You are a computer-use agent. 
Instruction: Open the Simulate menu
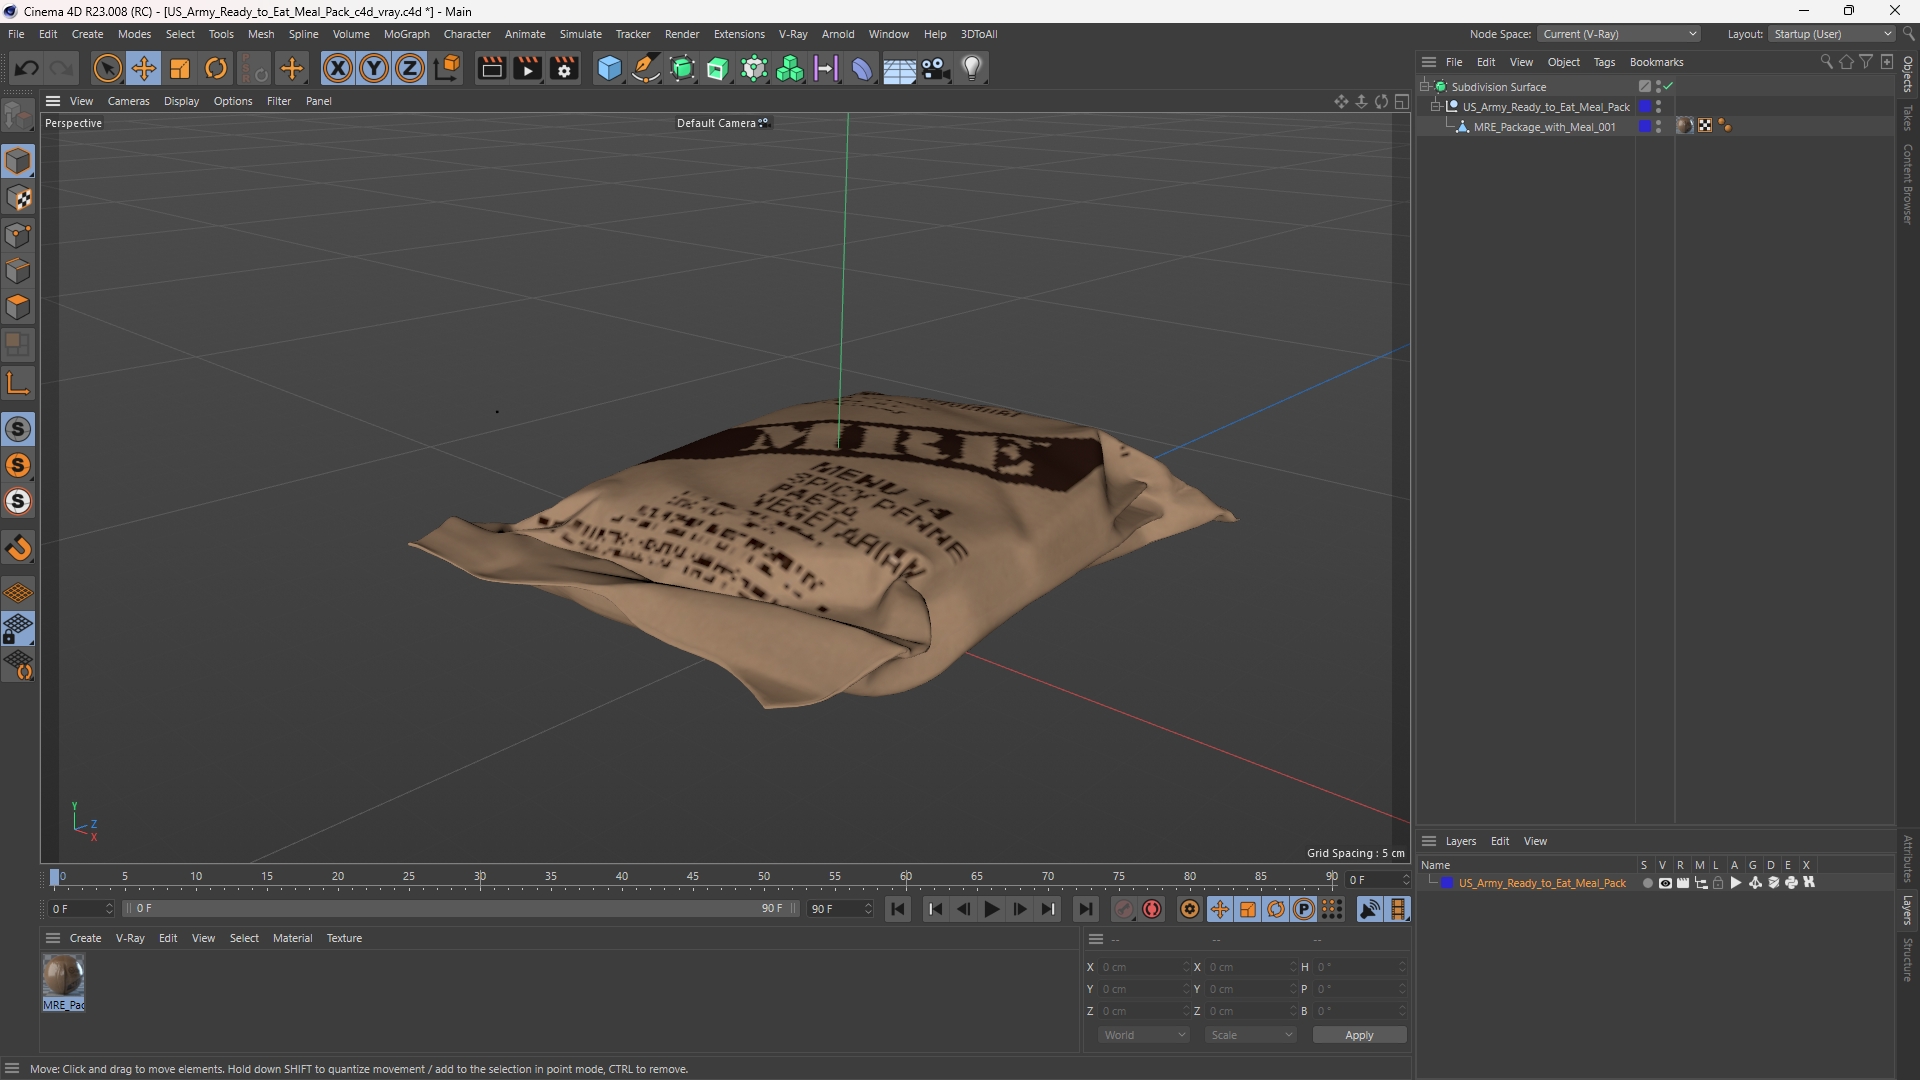[580, 34]
